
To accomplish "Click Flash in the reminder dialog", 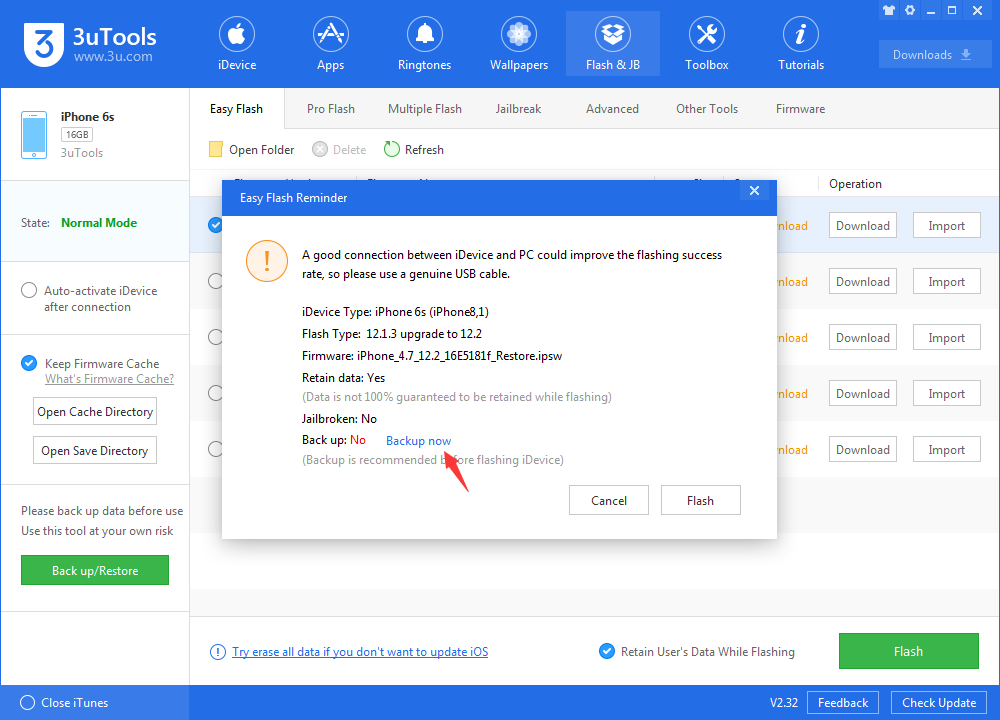I will pos(700,501).
